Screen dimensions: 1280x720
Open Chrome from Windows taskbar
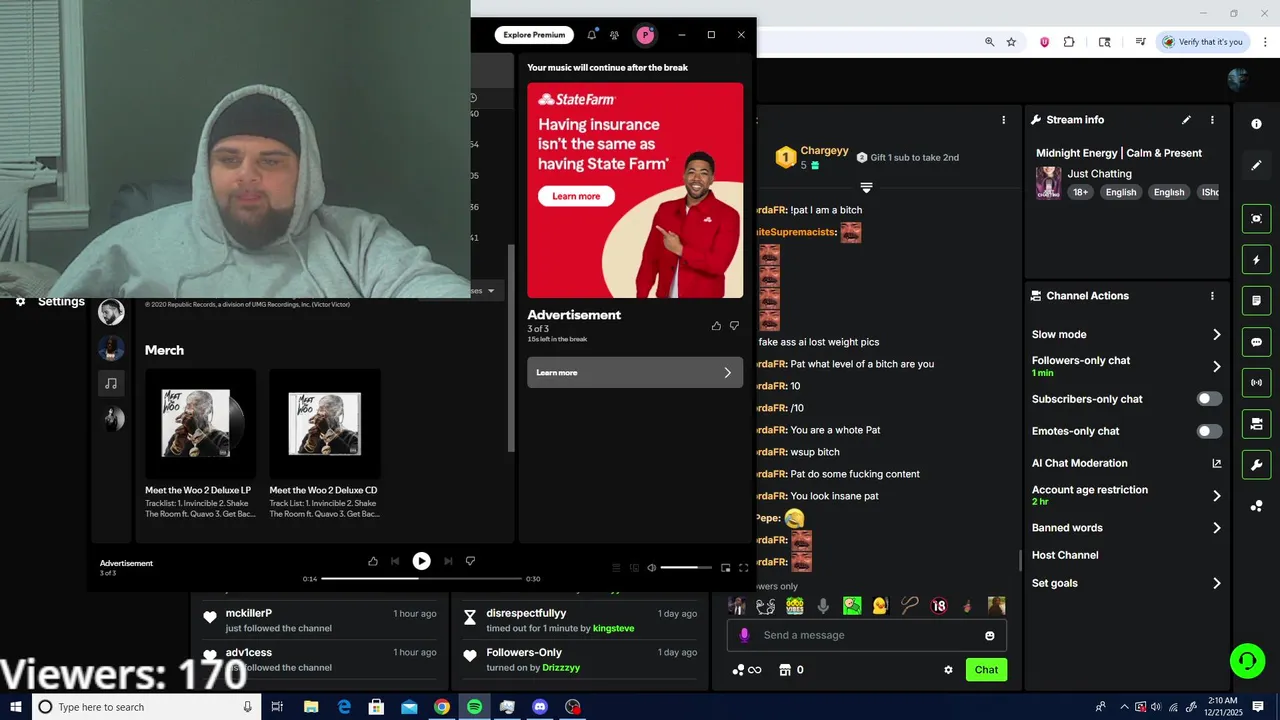(x=442, y=707)
